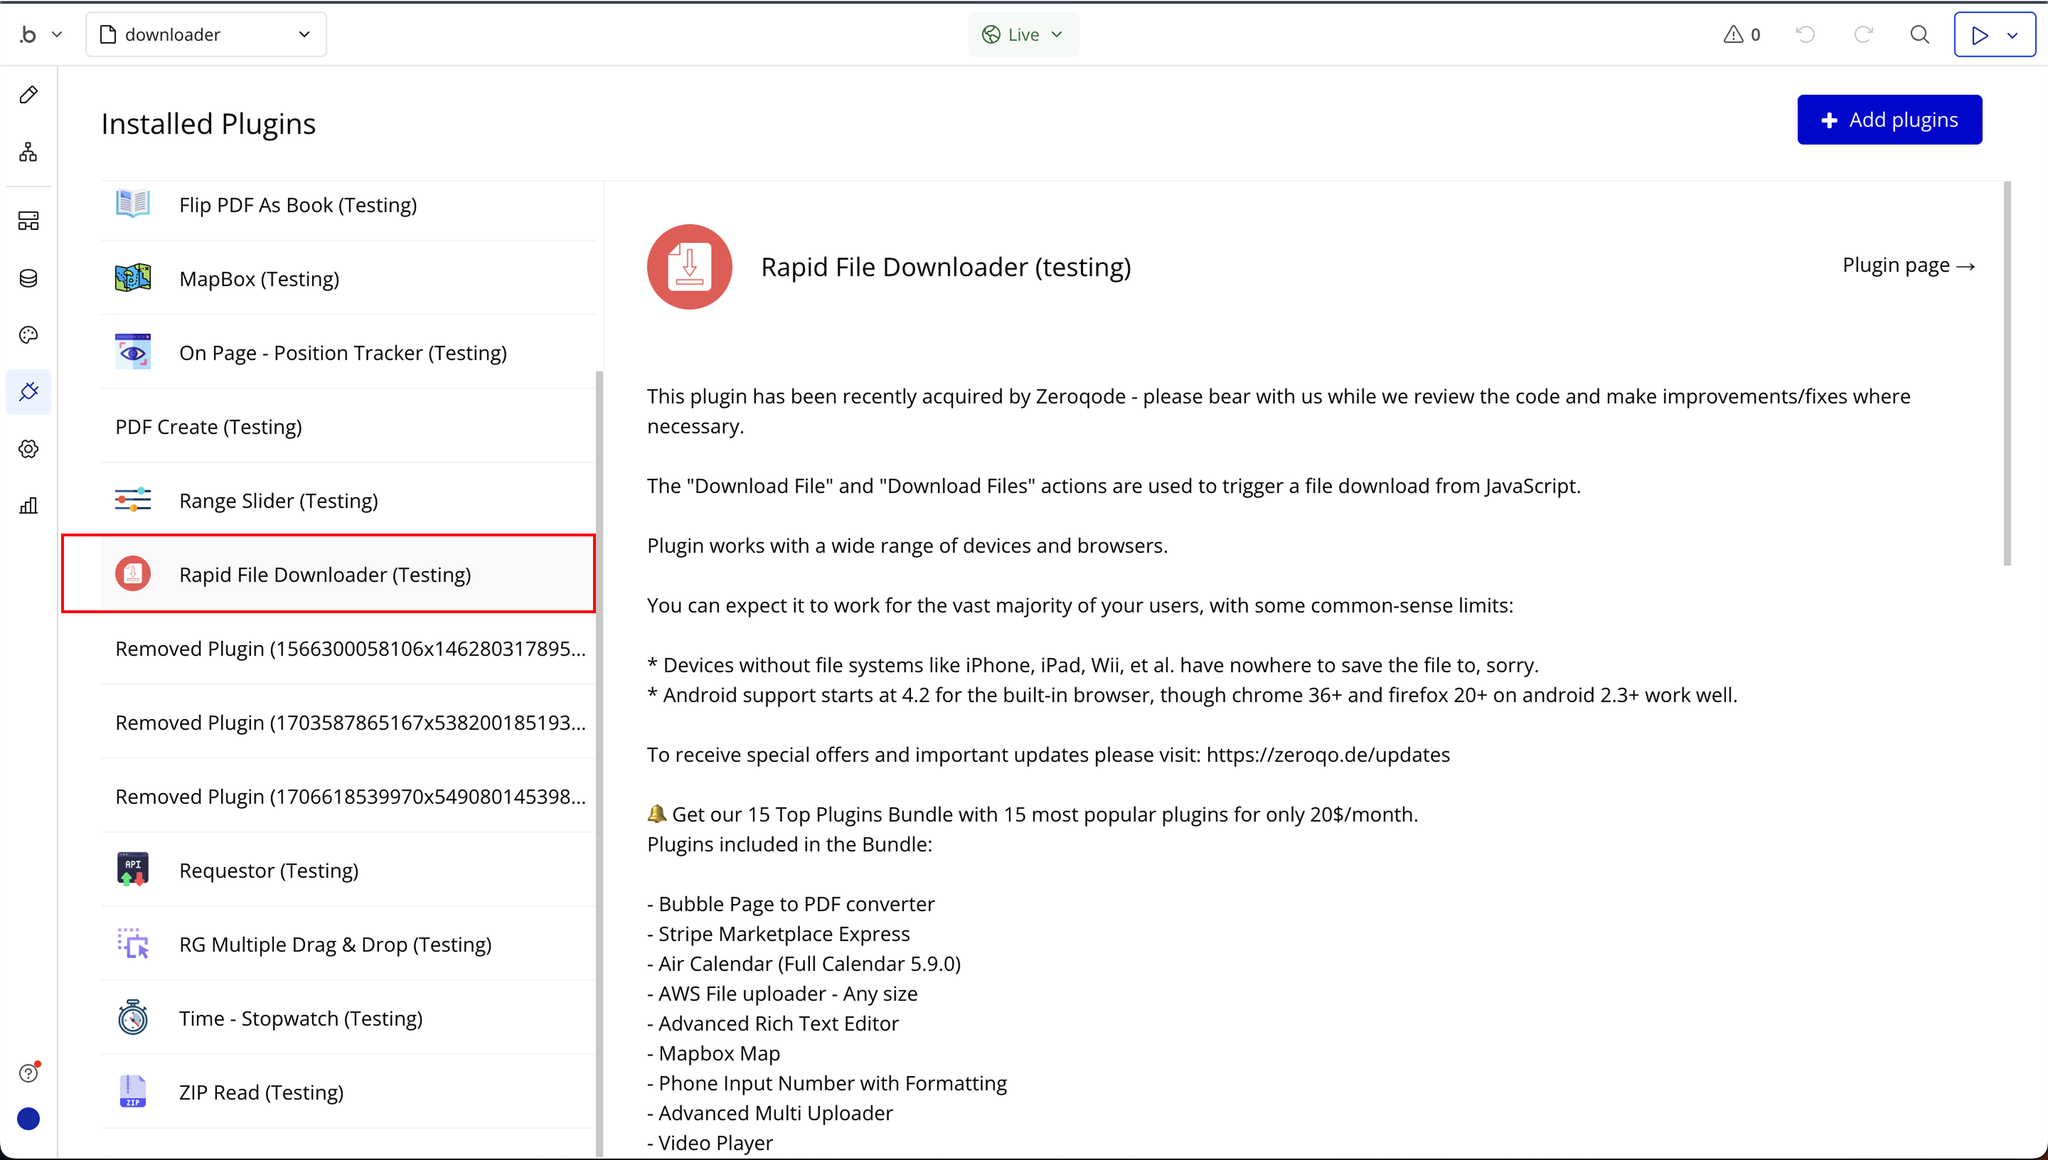
Task: Click the issues warning triangle icon
Action: tap(1733, 35)
